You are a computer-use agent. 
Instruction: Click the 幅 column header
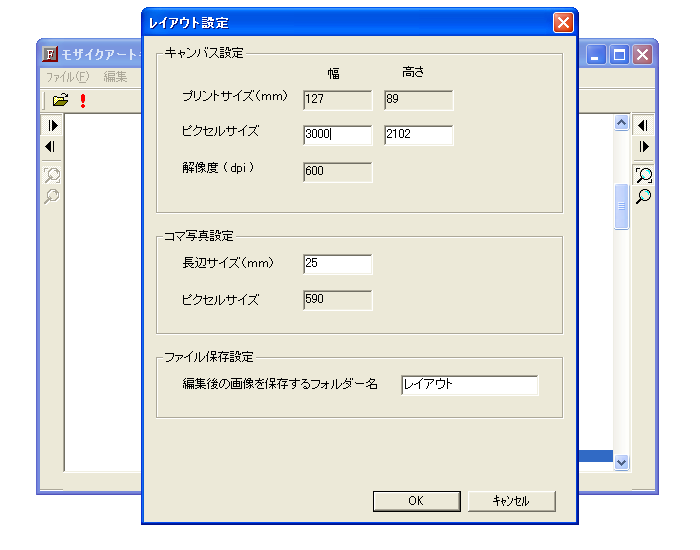tap(333, 73)
